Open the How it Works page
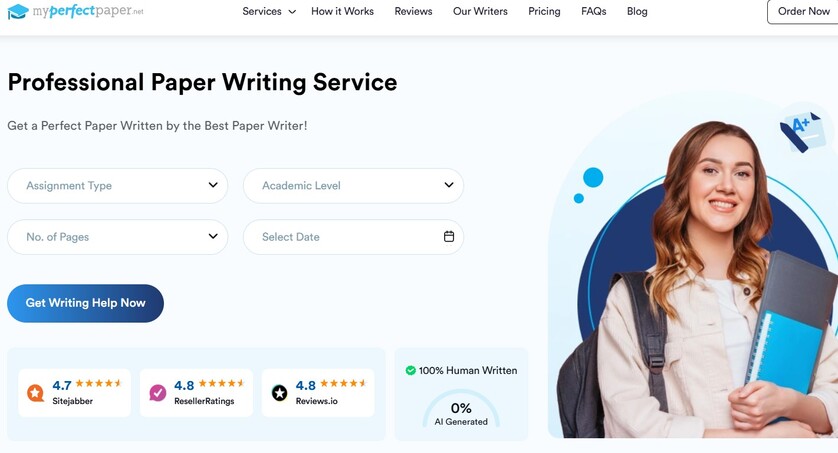The width and height of the screenshot is (838, 453). pos(343,11)
